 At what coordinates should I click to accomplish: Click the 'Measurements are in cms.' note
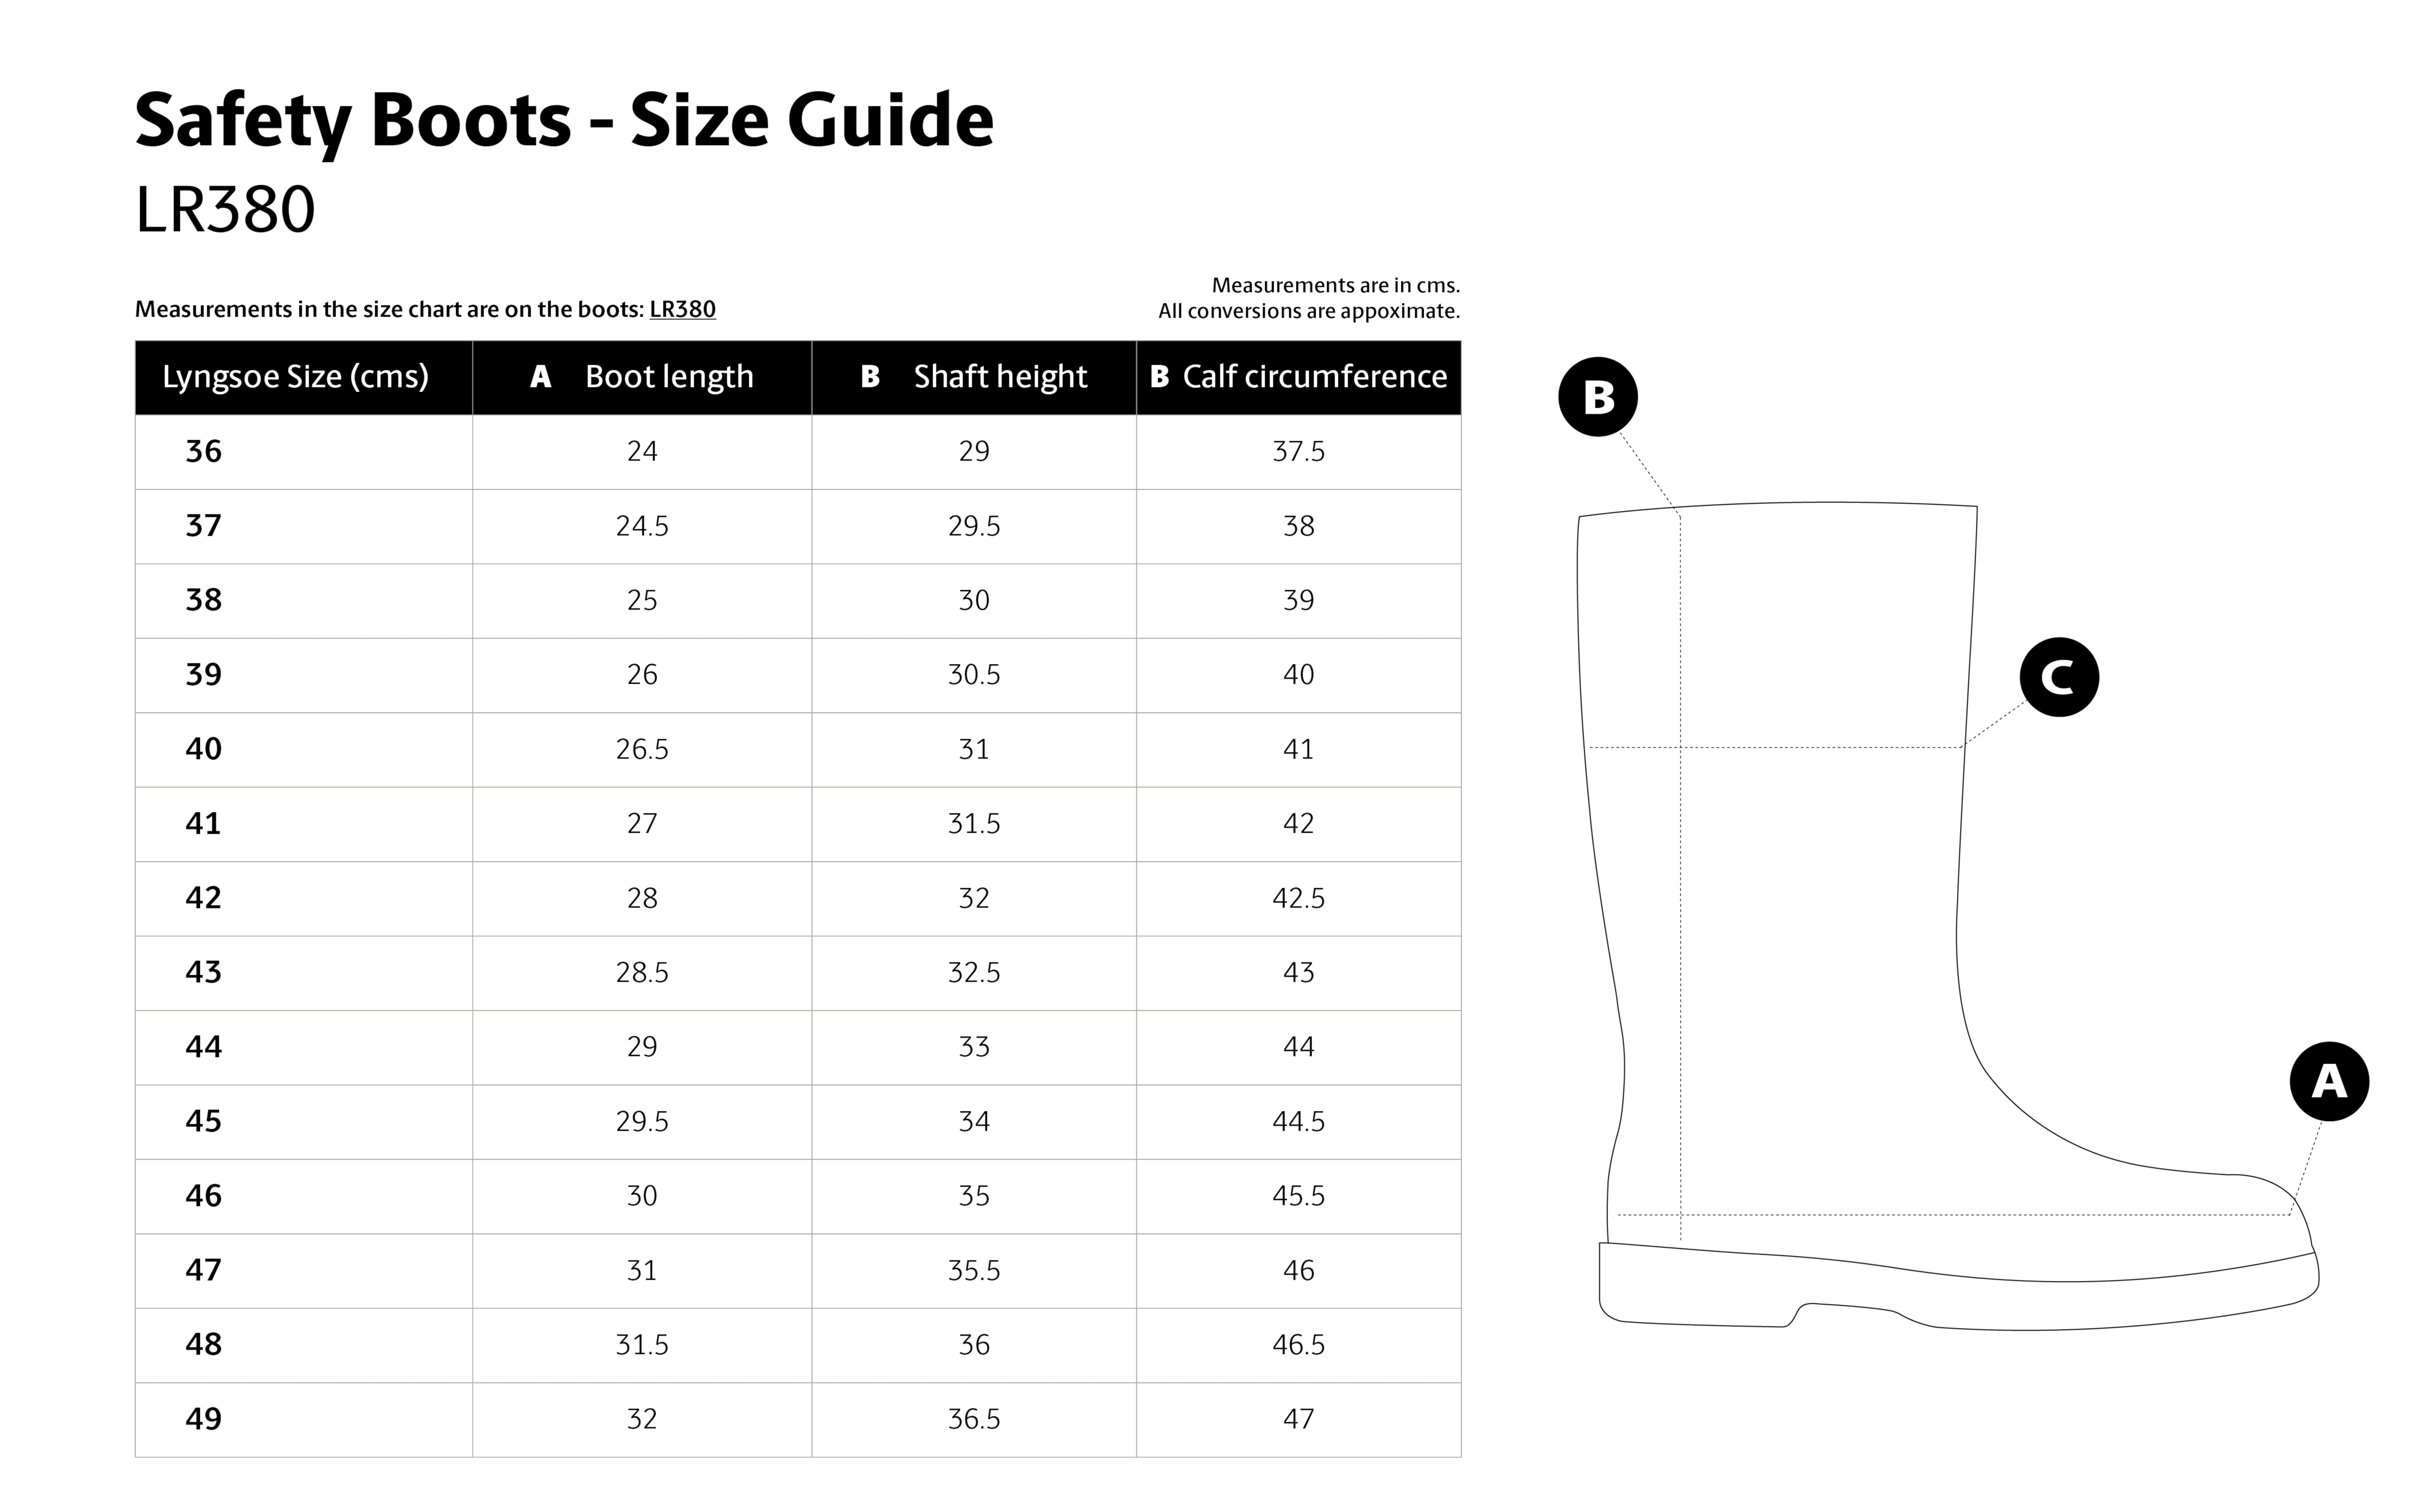coord(1335,285)
